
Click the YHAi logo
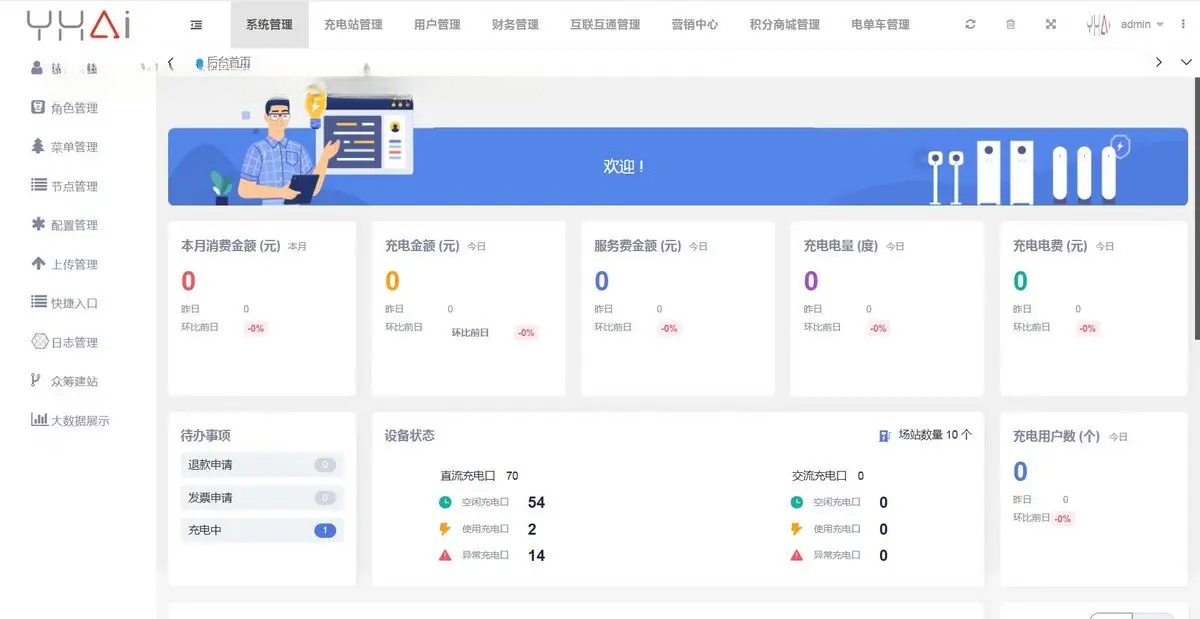pyautogui.click(x=78, y=25)
